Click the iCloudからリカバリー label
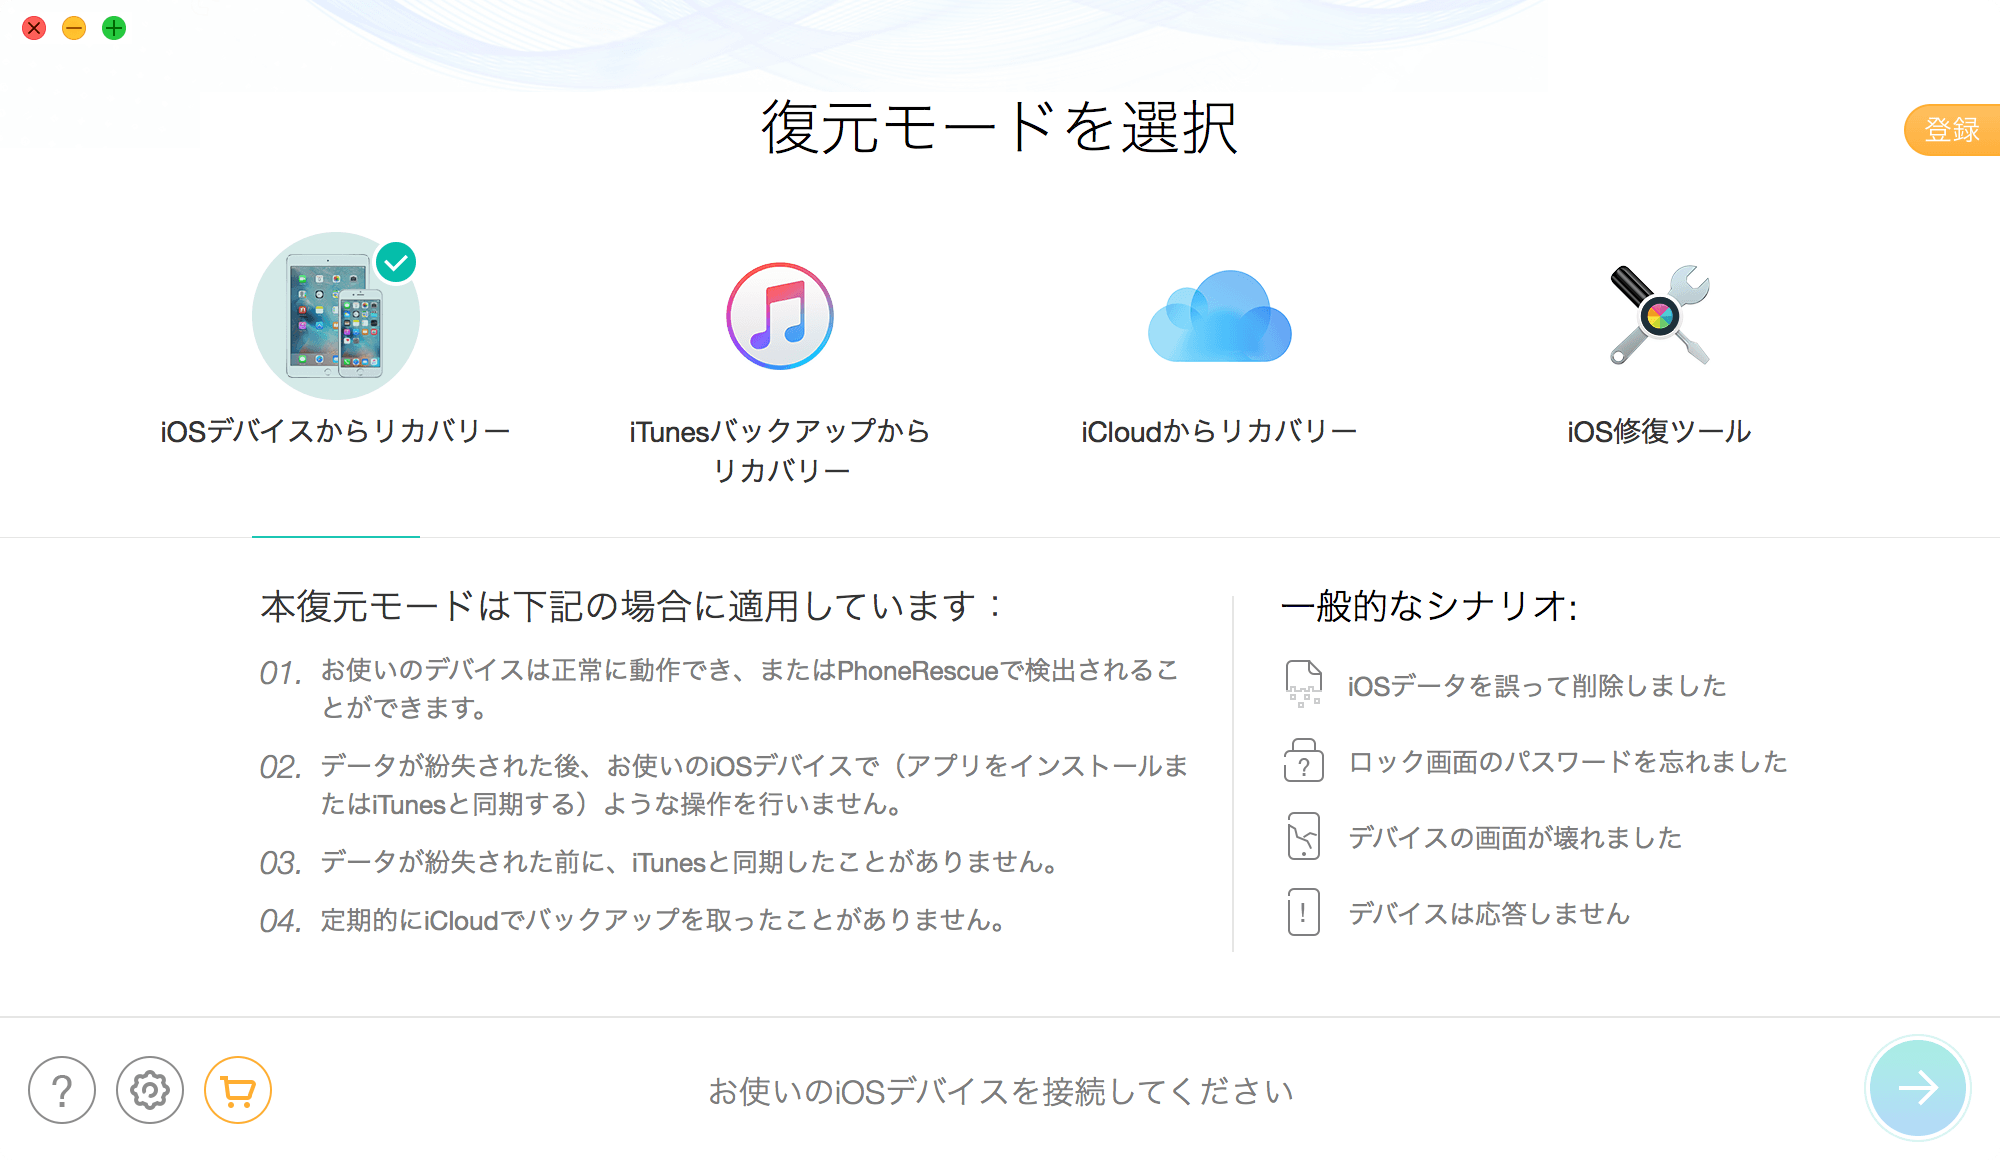The height and width of the screenshot is (1160, 2000). point(1219,431)
